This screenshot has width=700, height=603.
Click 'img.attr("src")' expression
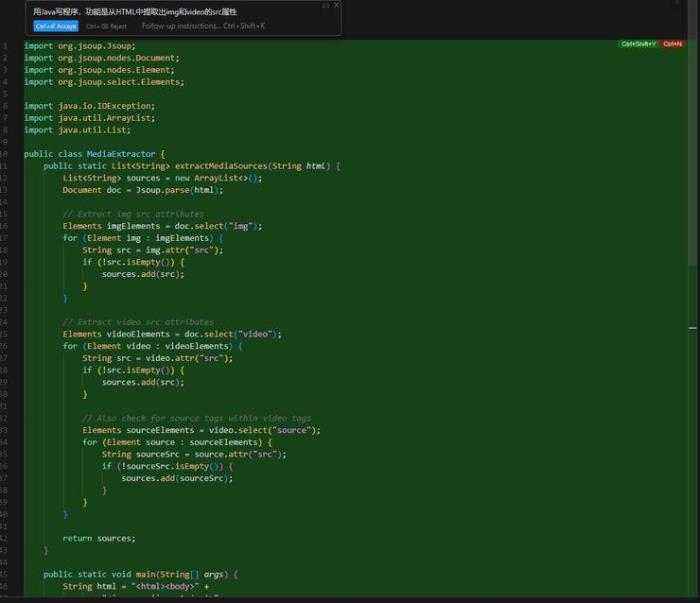[182, 250]
